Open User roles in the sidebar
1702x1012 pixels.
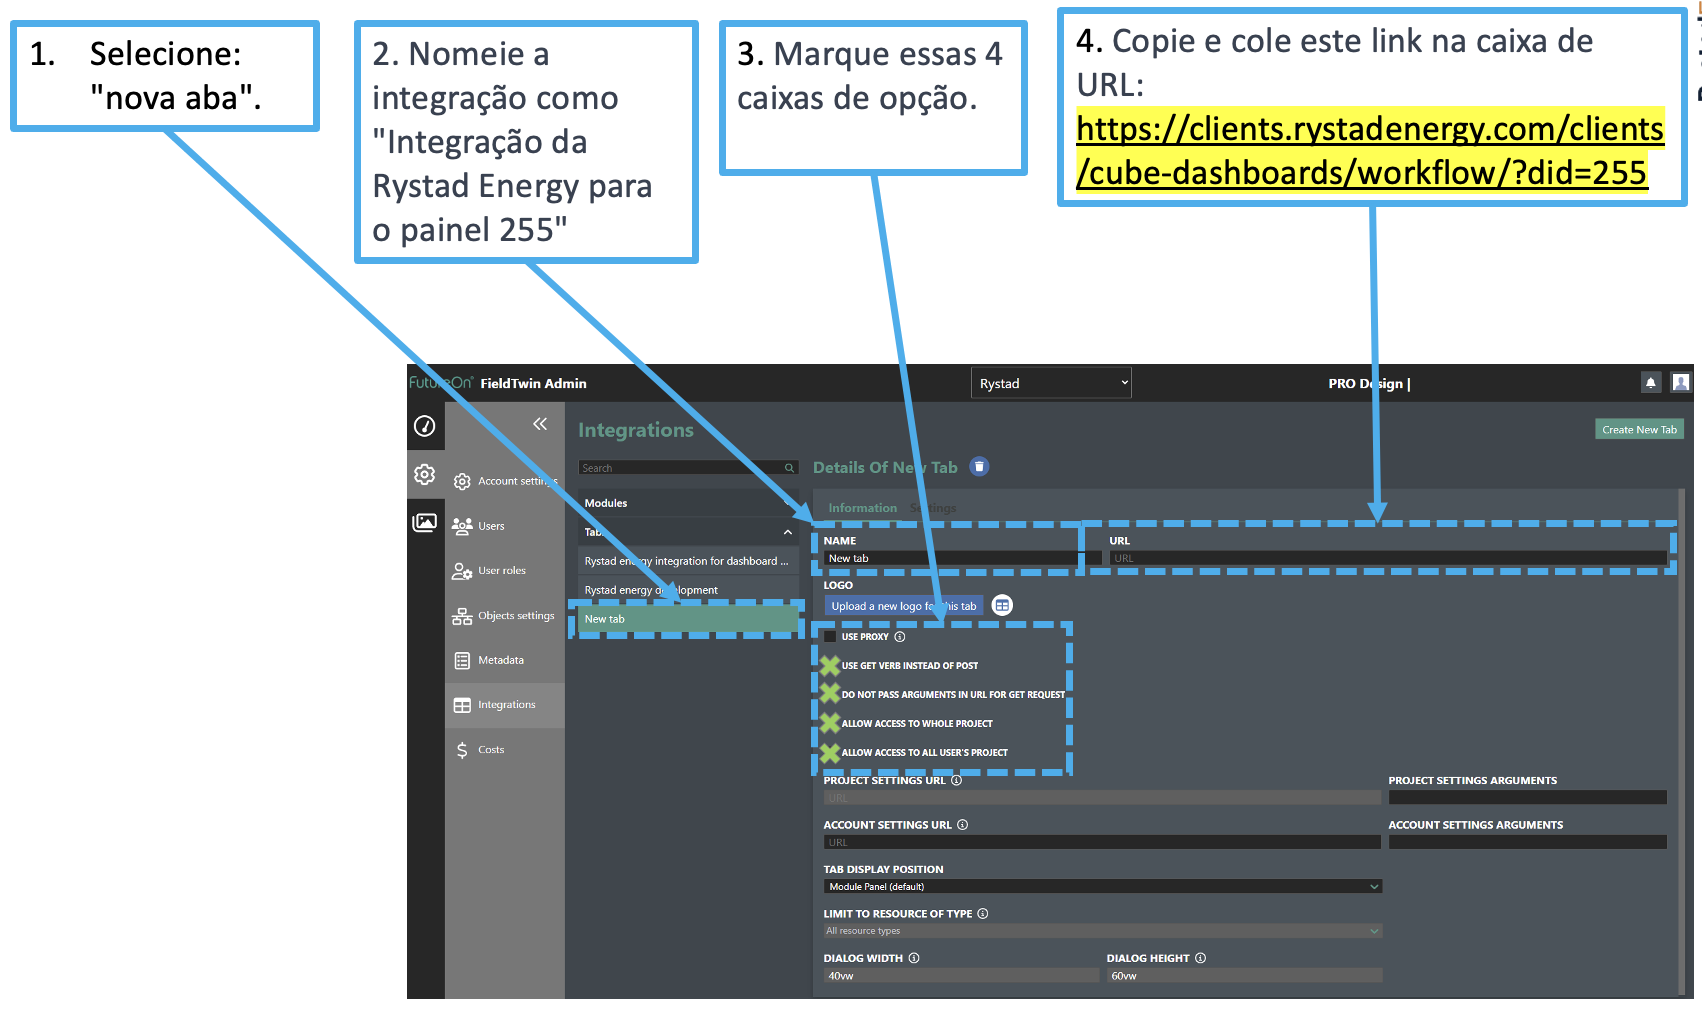click(505, 571)
